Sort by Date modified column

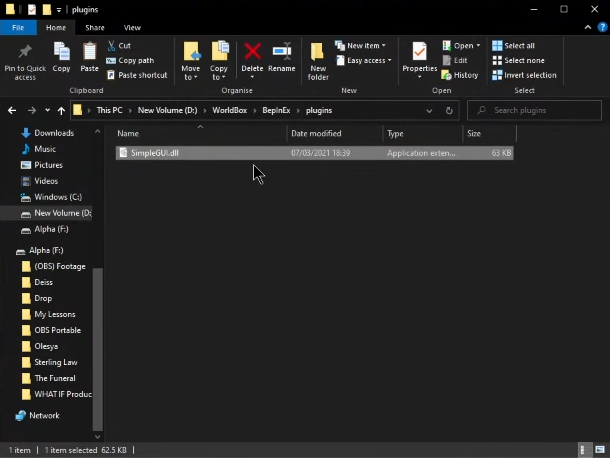point(335,133)
